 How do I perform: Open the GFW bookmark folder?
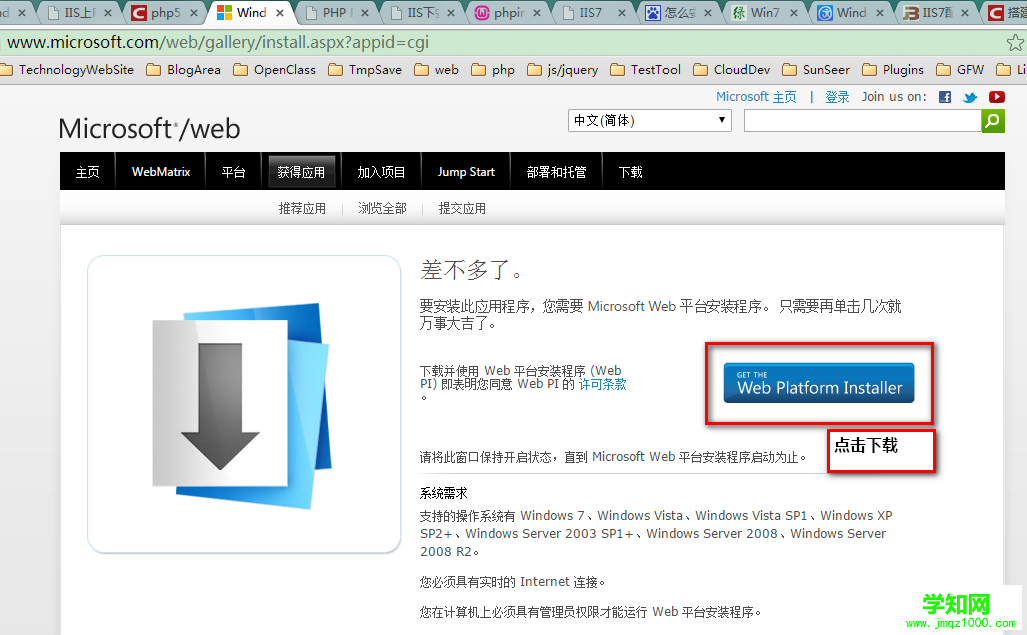click(x=960, y=69)
